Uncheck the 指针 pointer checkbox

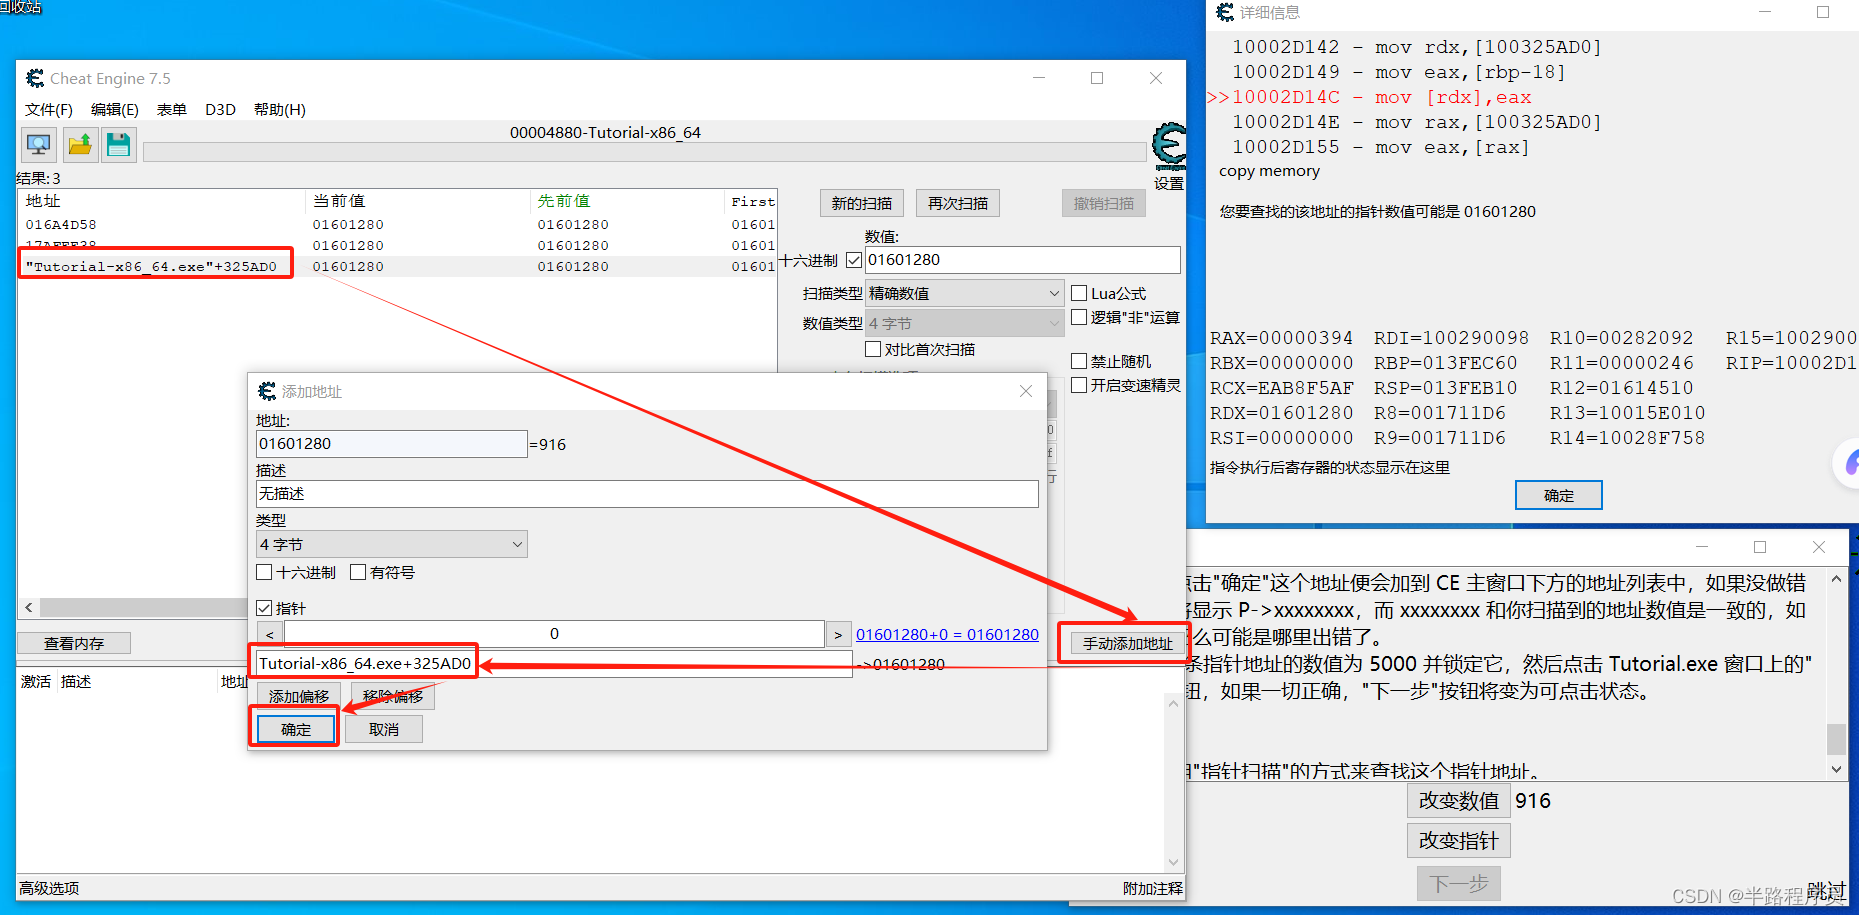264,608
